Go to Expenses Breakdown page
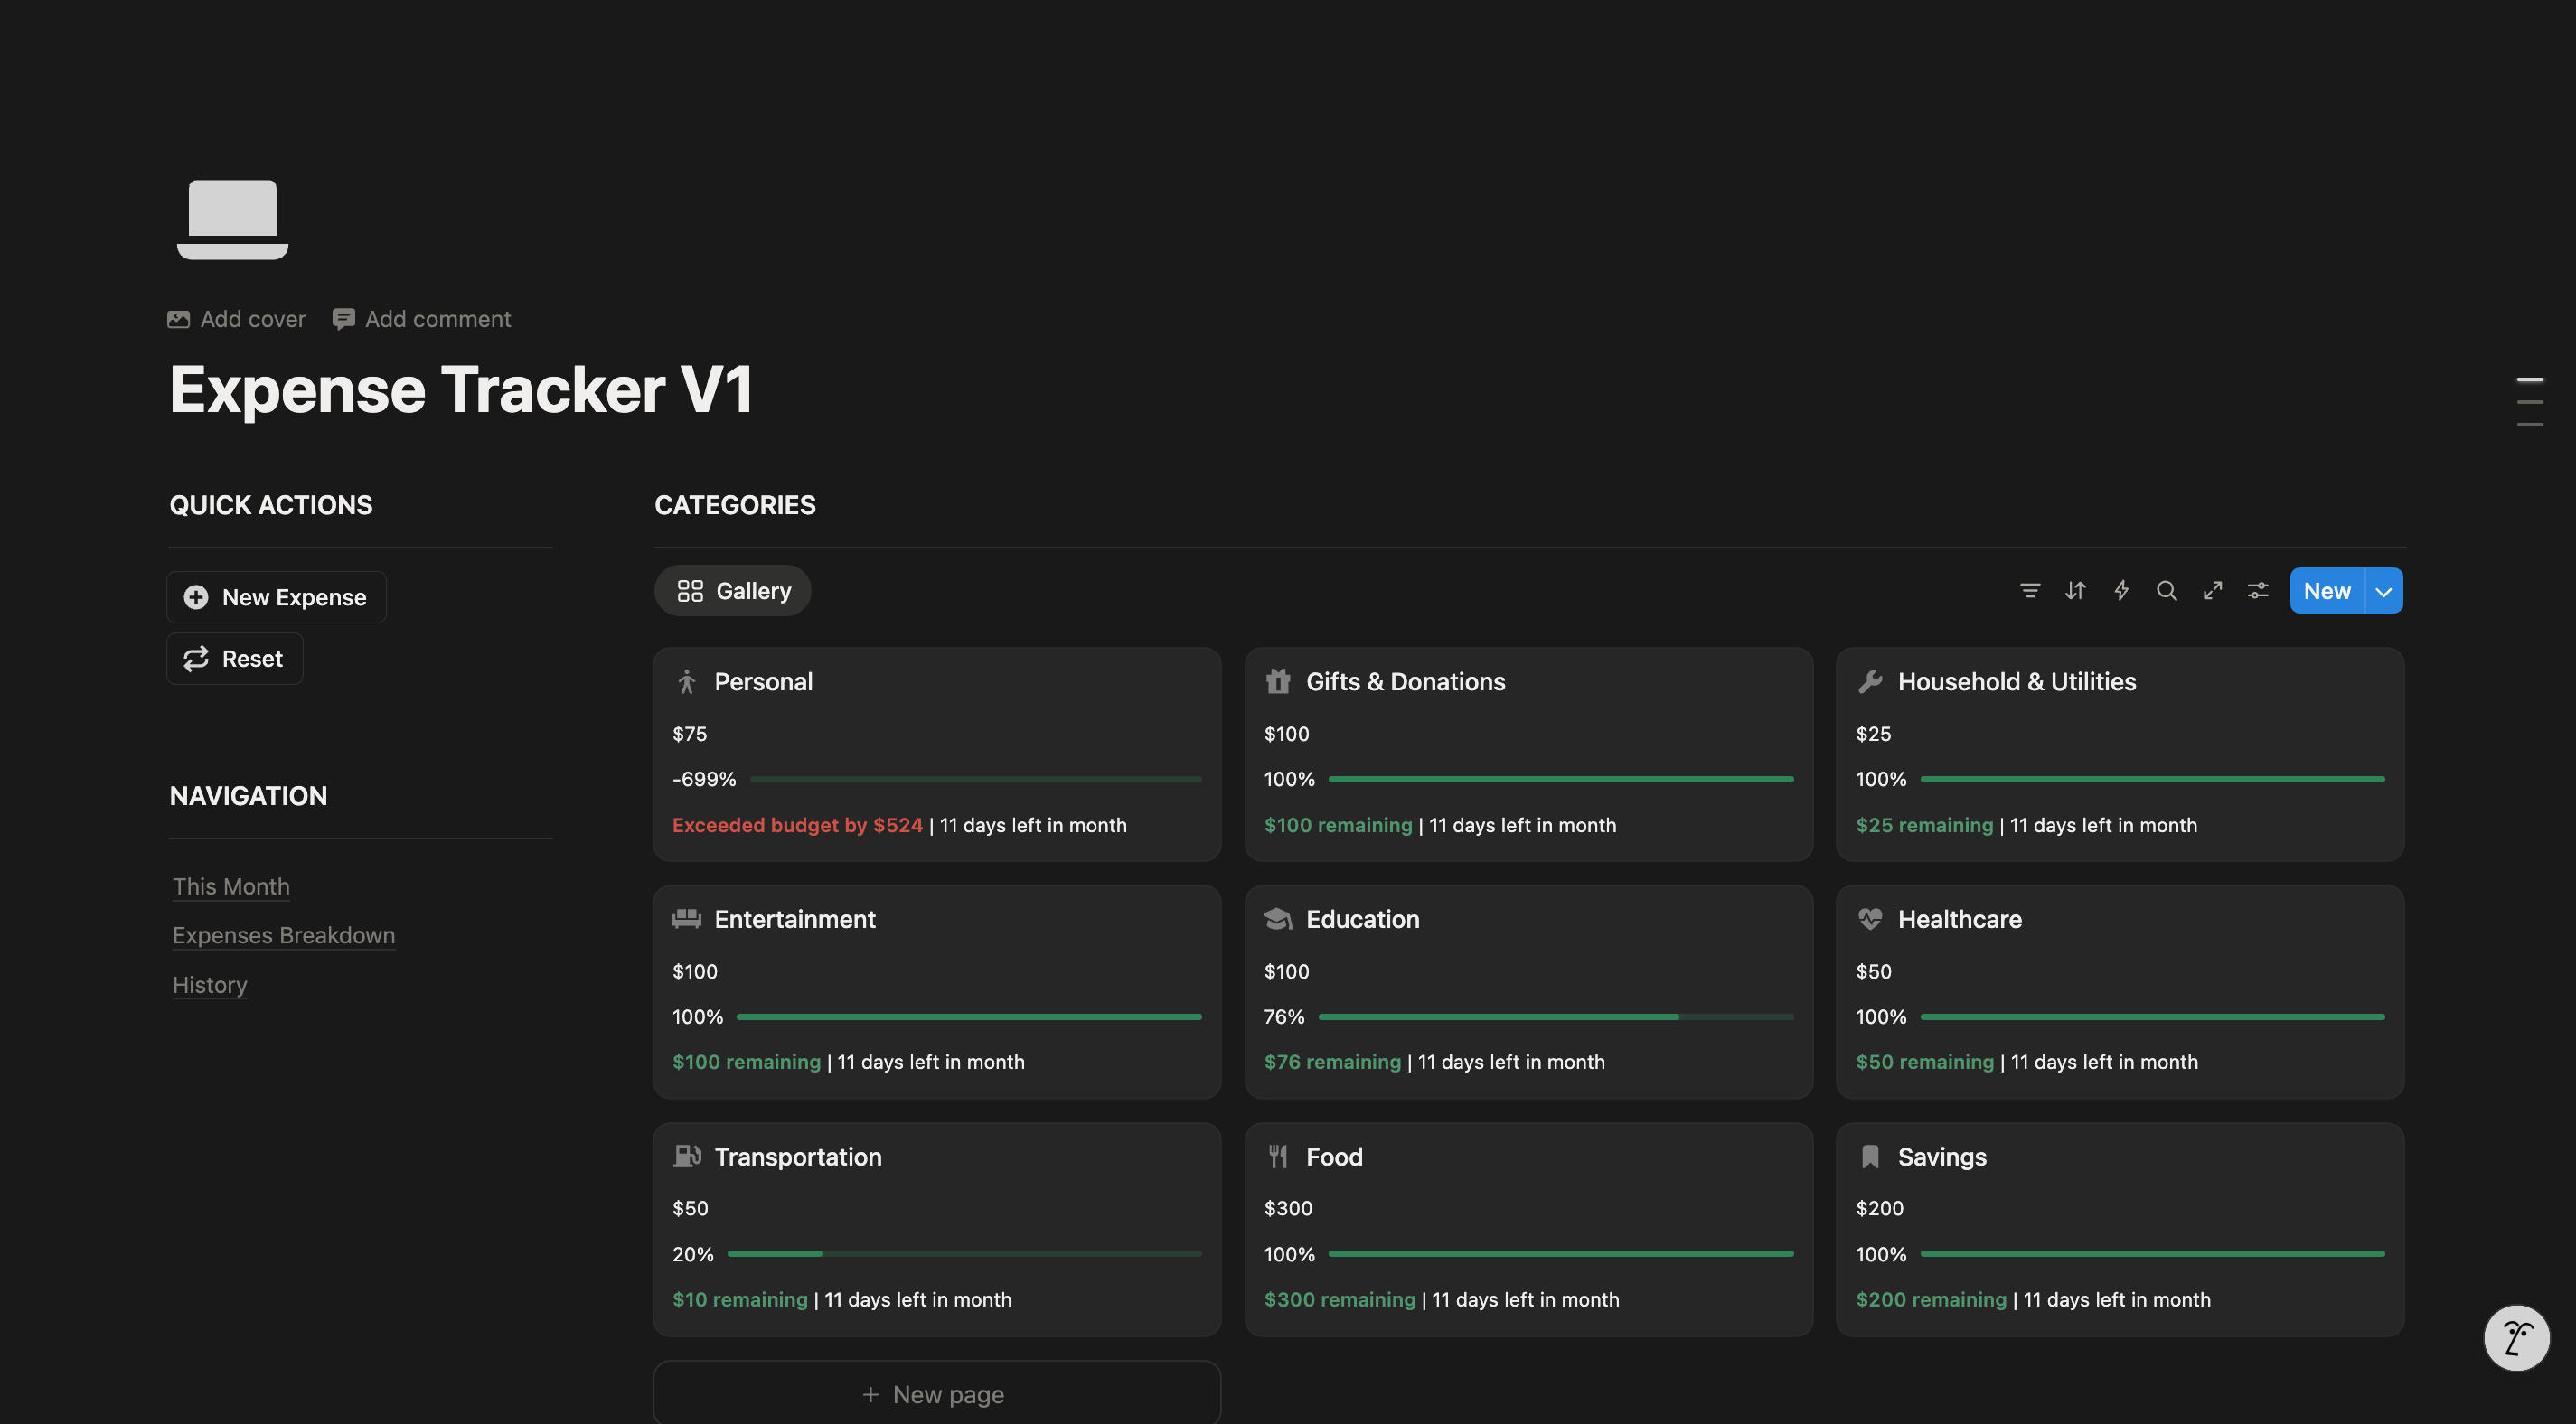The width and height of the screenshot is (2576, 1424). (283, 935)
